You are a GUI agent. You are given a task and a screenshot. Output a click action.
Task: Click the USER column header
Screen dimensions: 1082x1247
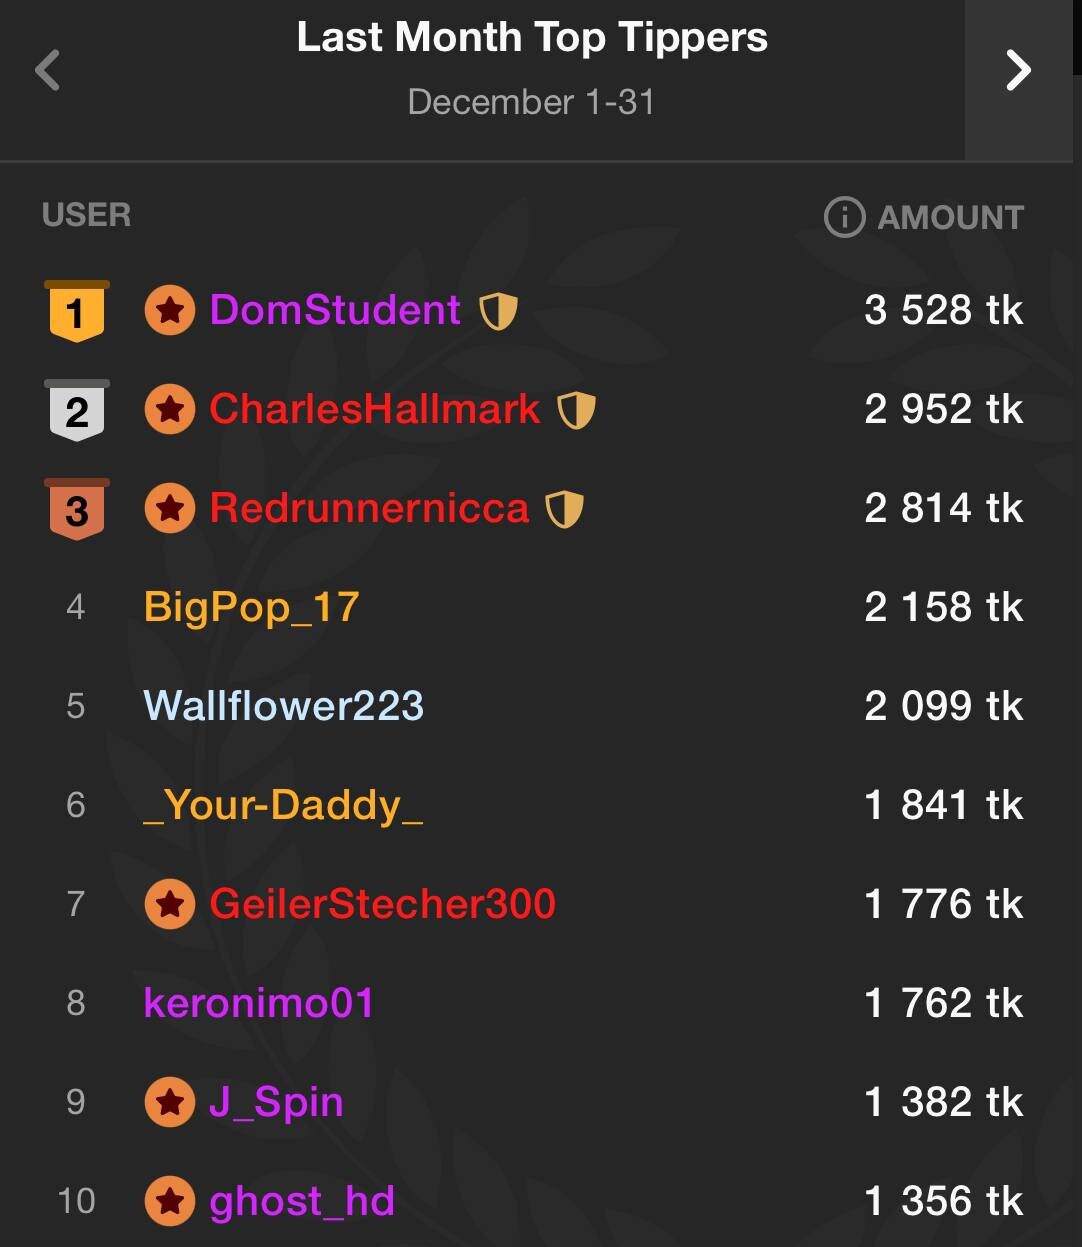click(x=87, y=215)
